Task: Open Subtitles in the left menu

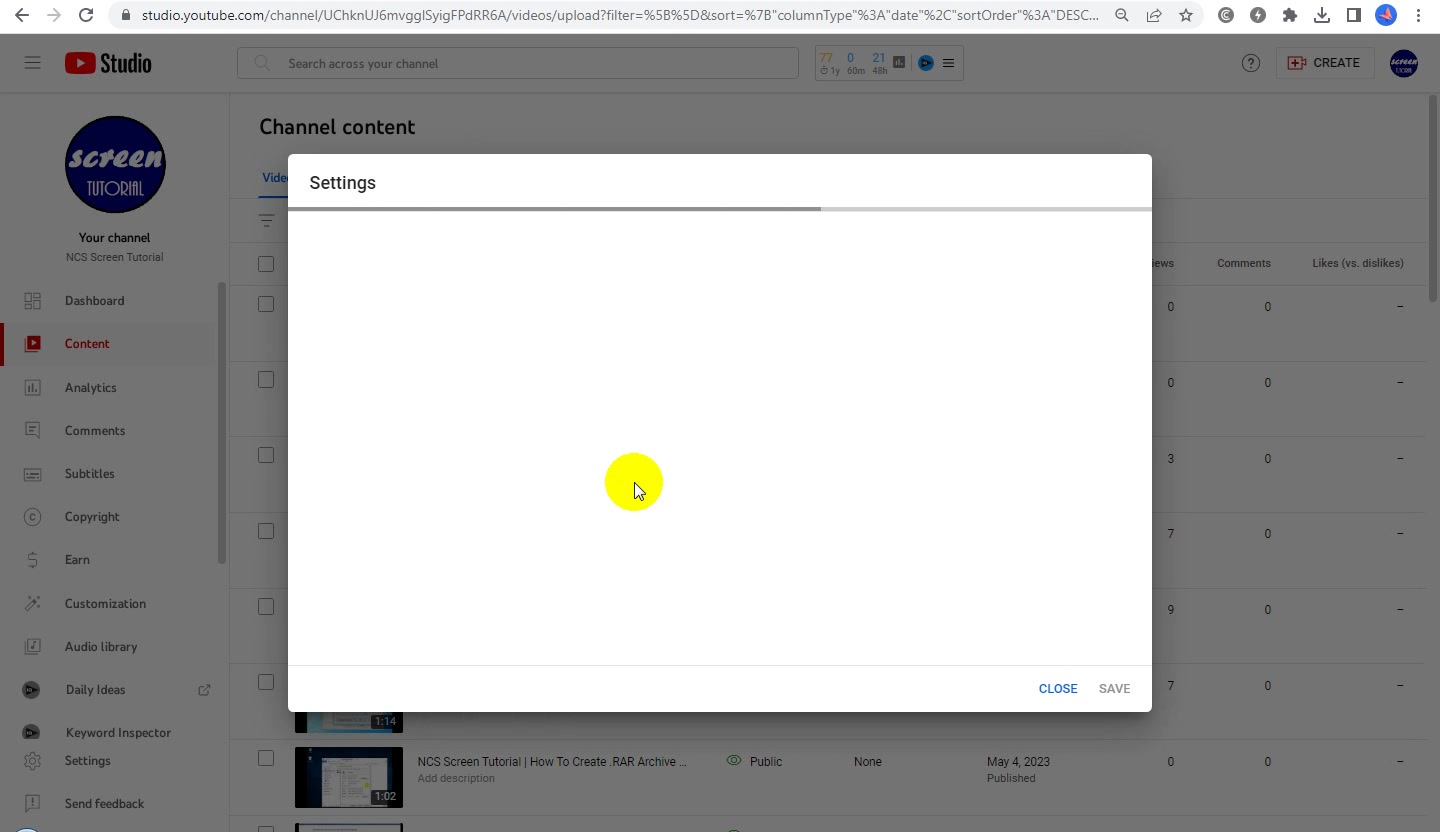Action: tap(90, 474)
